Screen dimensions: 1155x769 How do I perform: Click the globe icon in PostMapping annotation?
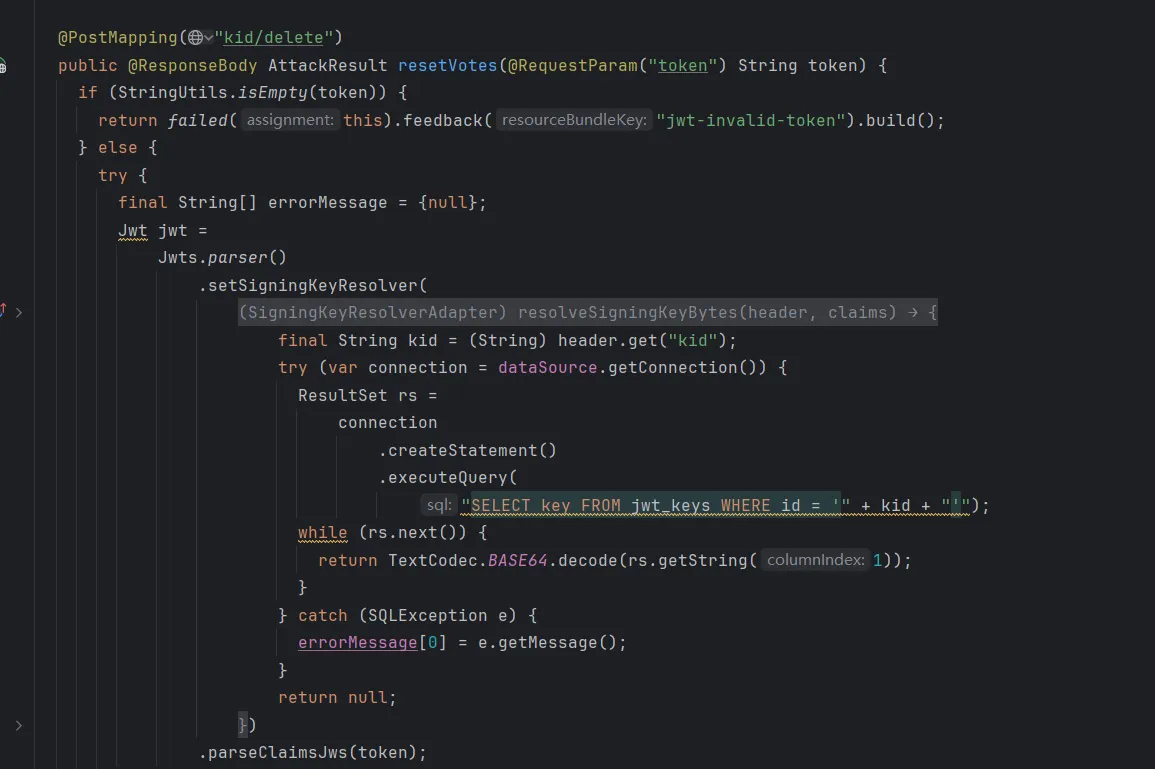(x=194, y=38)
